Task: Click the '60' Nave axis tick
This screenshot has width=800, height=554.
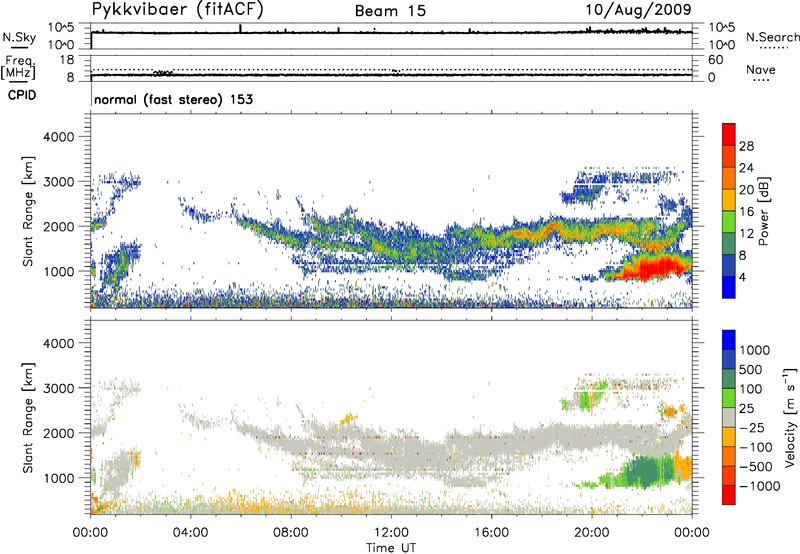Action: [x=715, y=60]
